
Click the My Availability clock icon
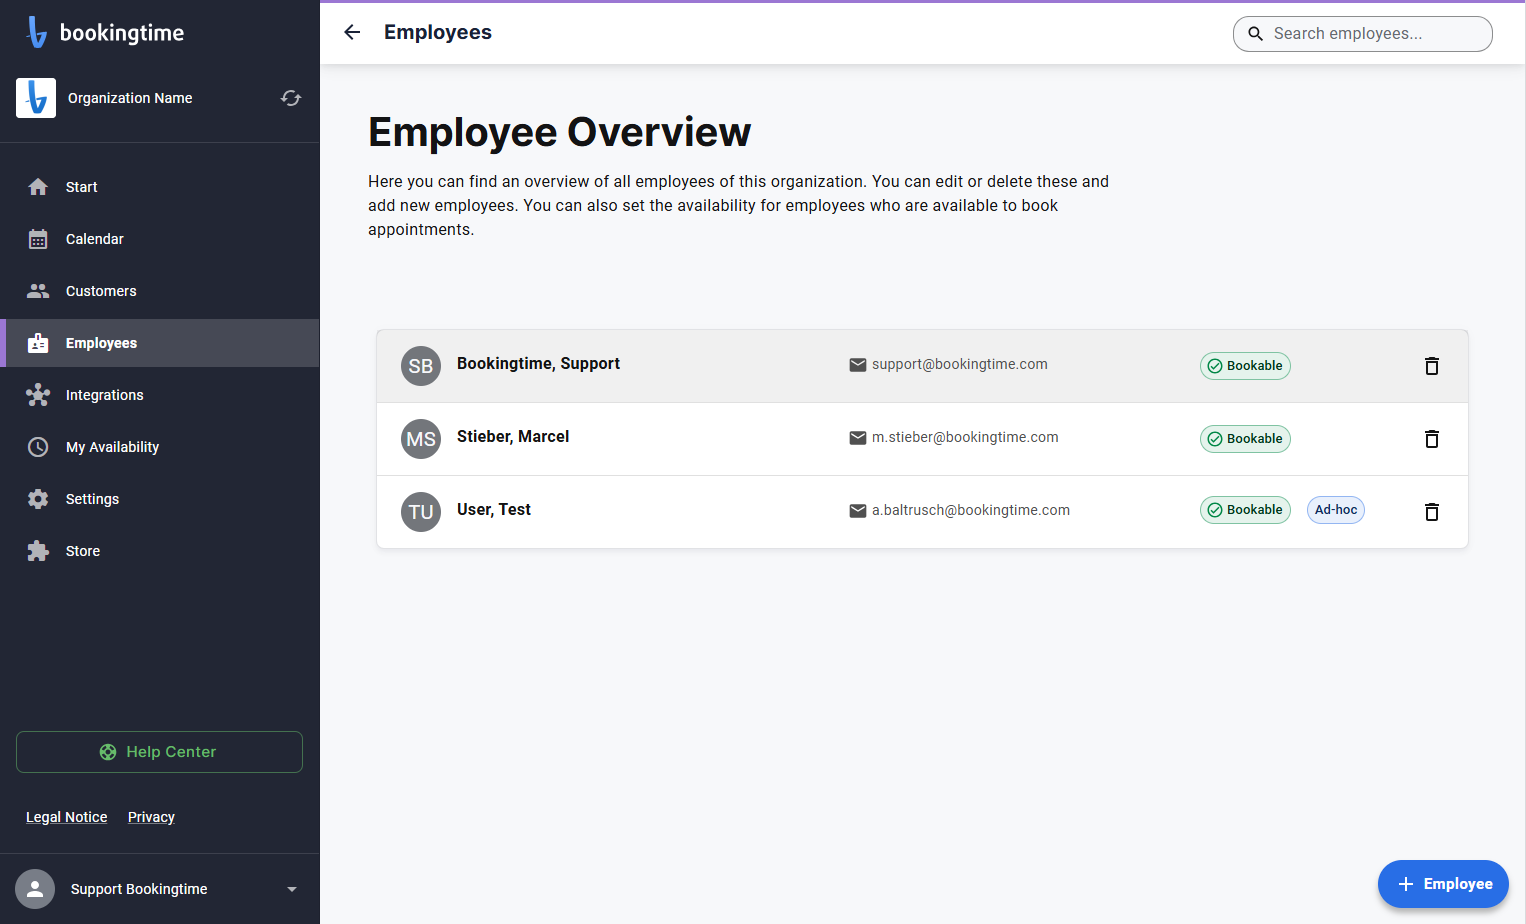[38, 447]
